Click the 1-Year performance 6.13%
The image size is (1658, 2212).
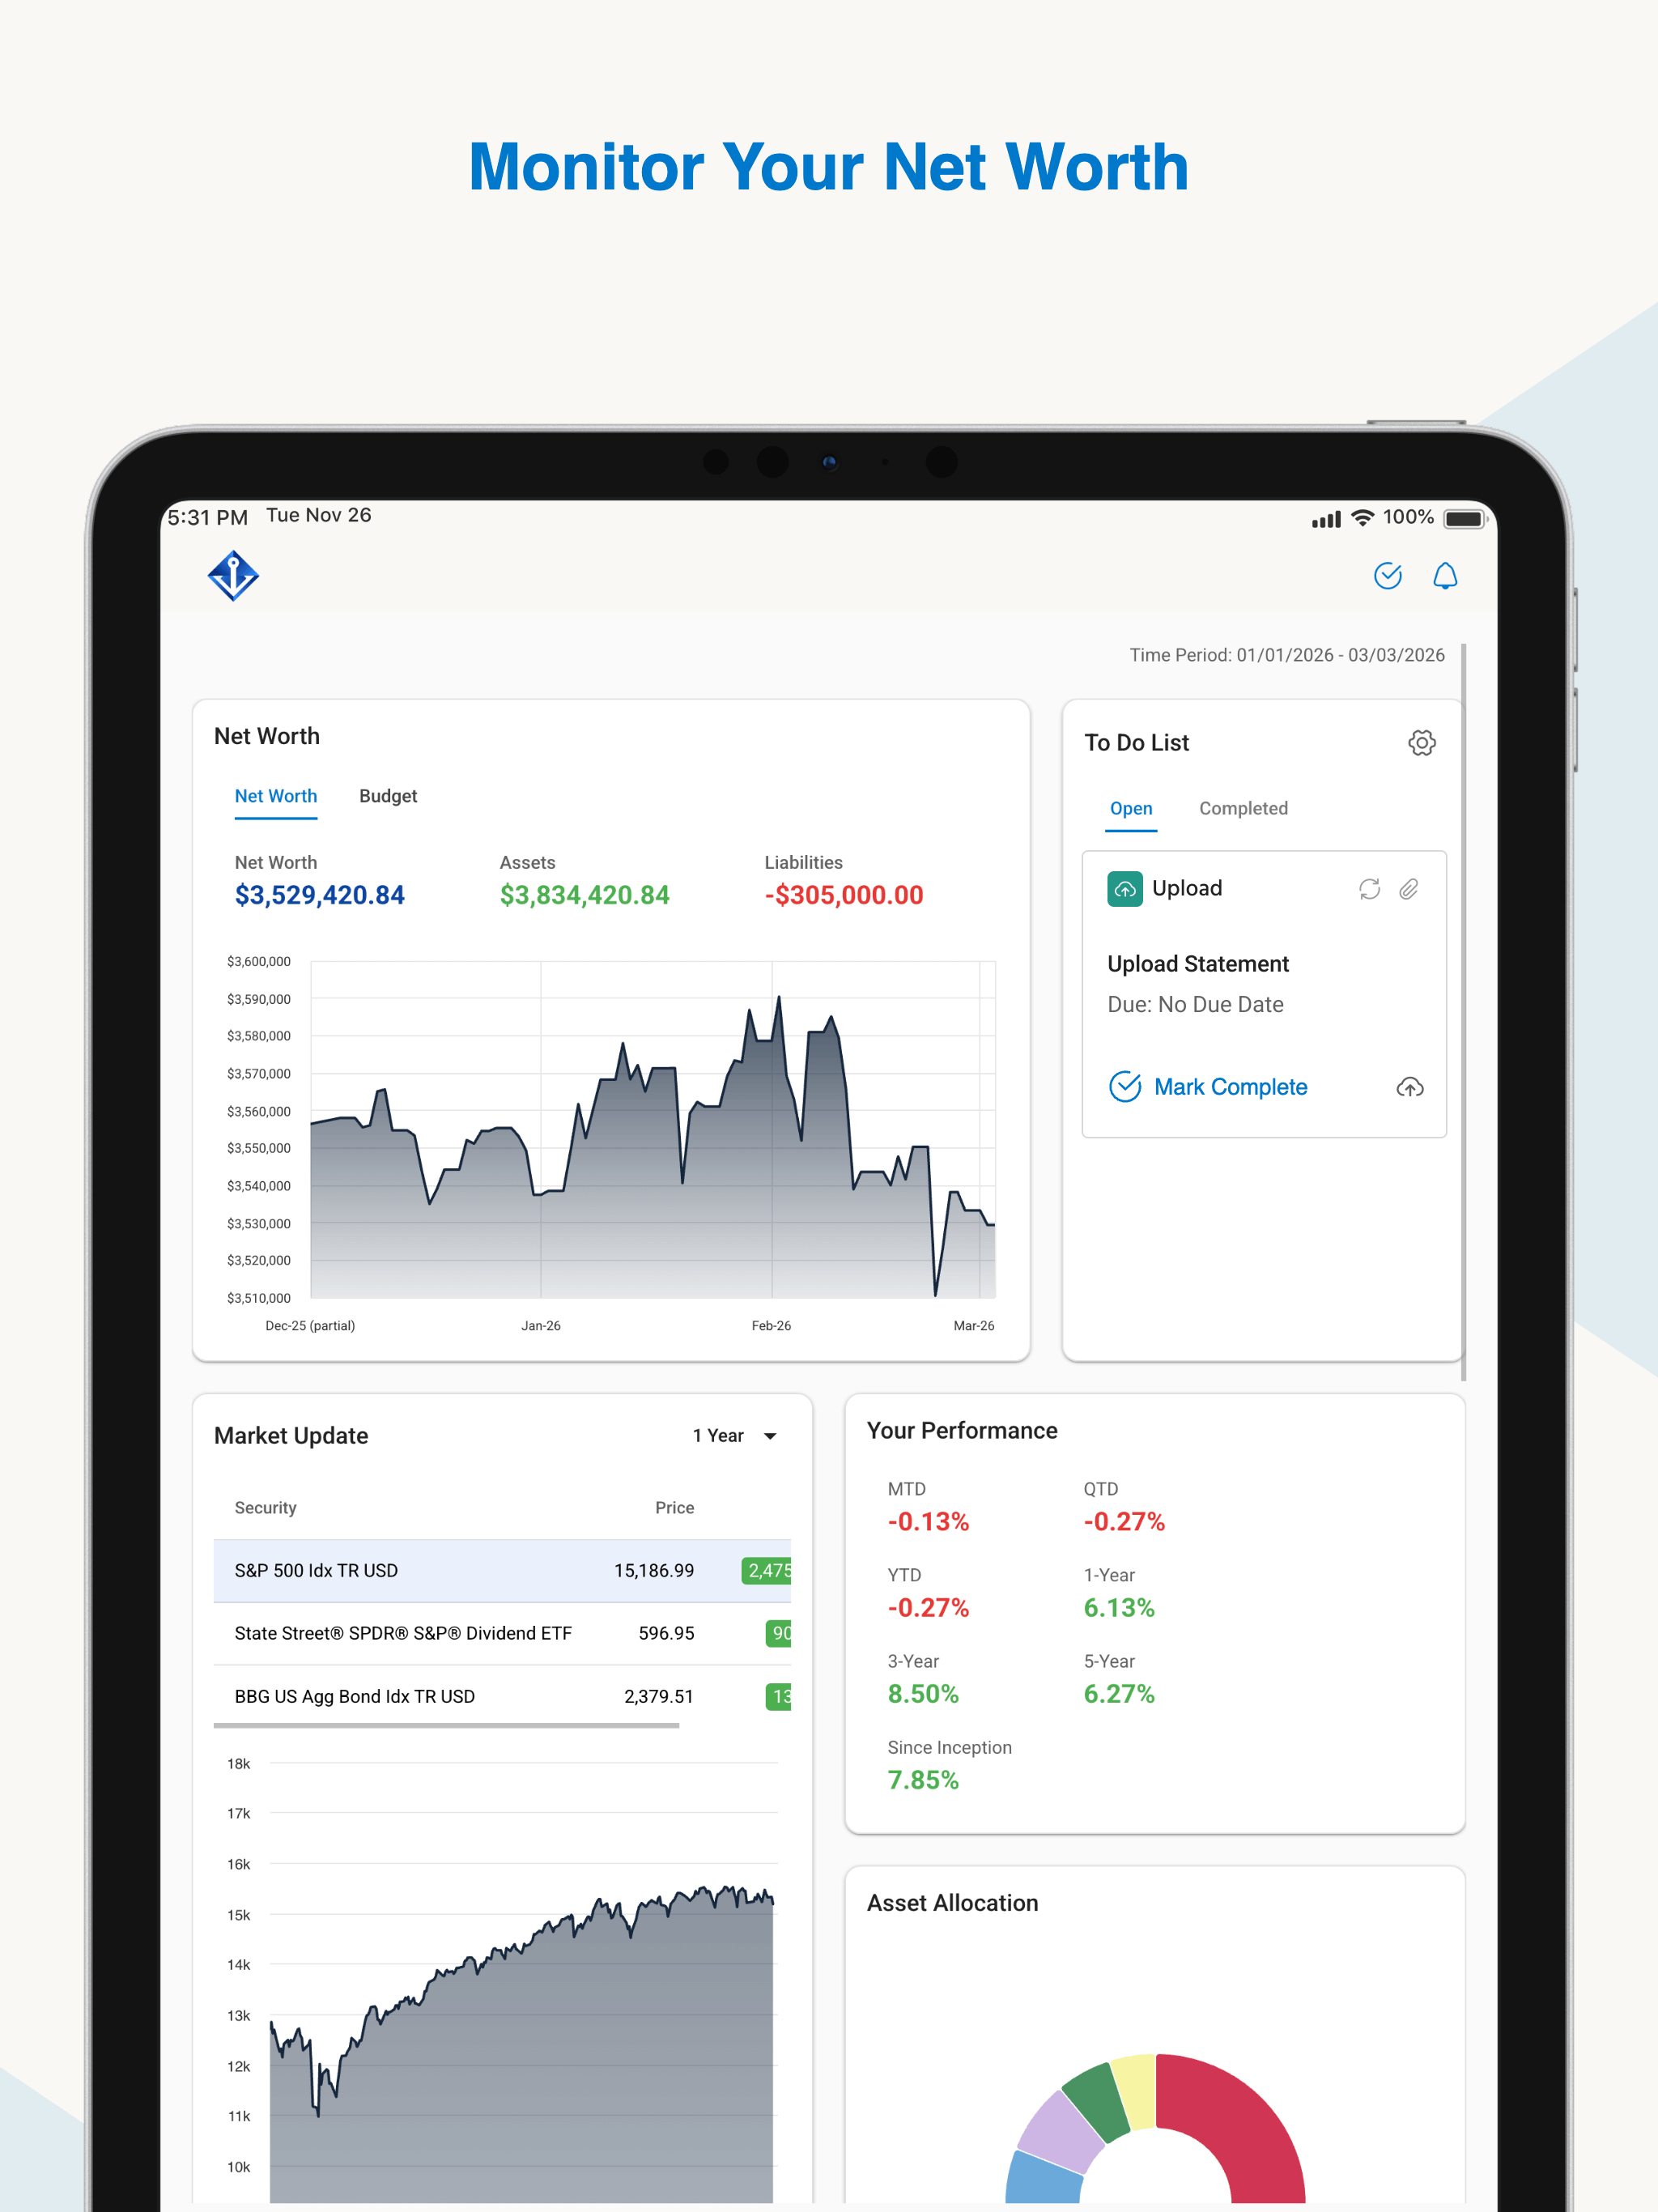pos(1119,1607)
